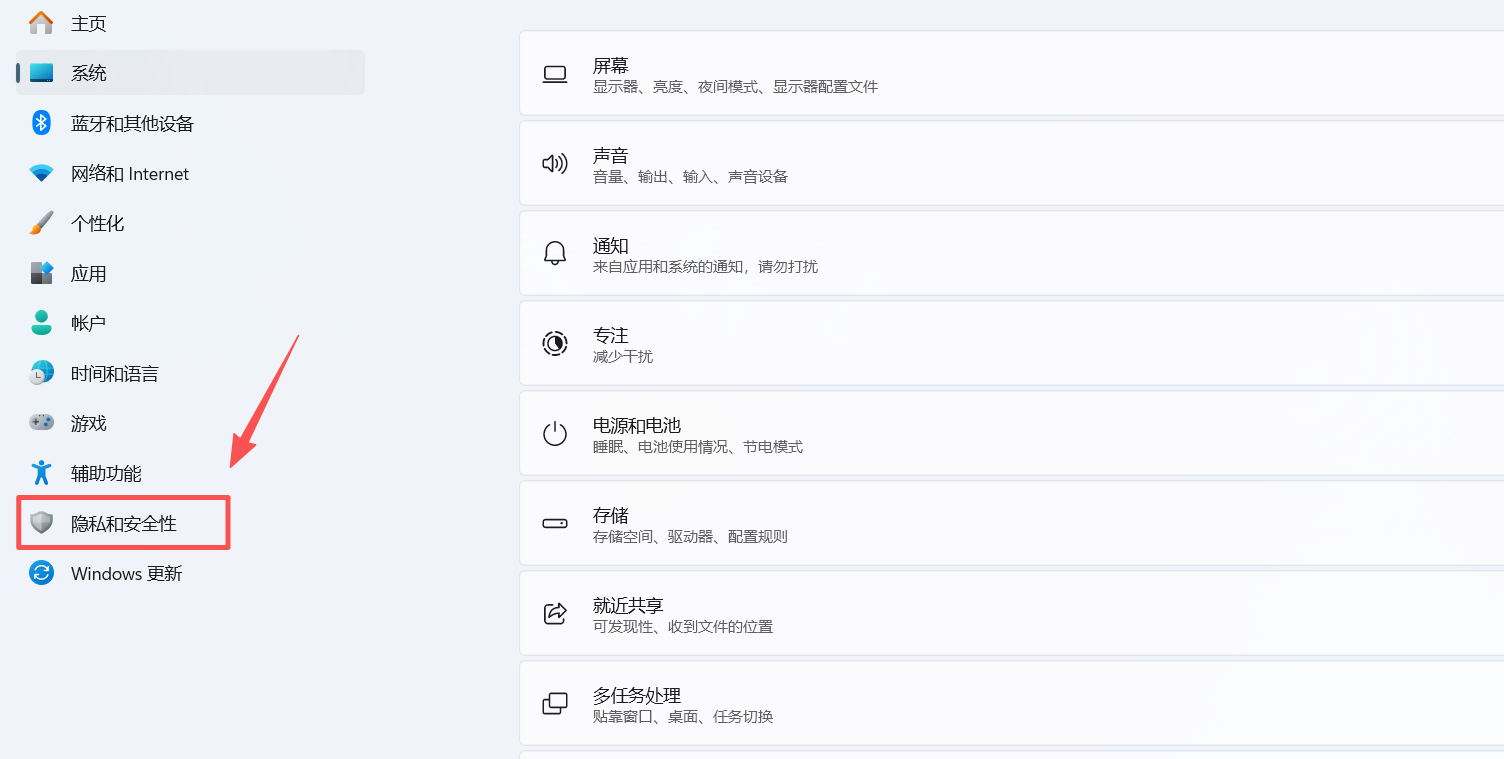Image resolution: width=1504 pixels, height=759 pixels.
Task: Click the text 音量、输出、输入、声音设备
Action: pos(690,177)
